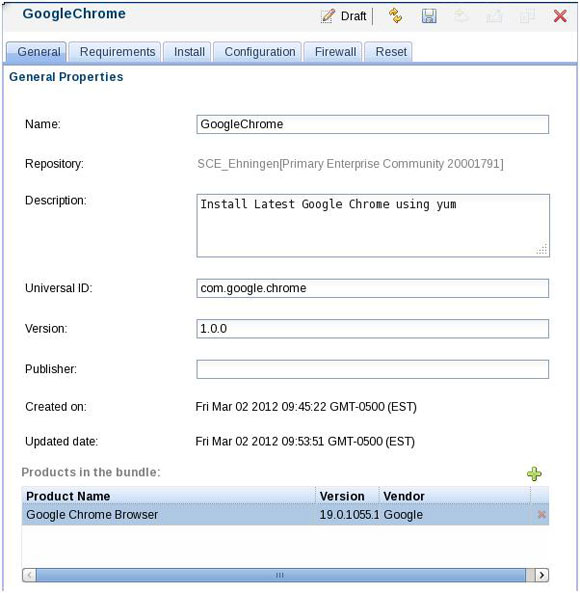Click the Universal ID field
The height and width of the screenshot is (593, 580).
tap(372, 288)
